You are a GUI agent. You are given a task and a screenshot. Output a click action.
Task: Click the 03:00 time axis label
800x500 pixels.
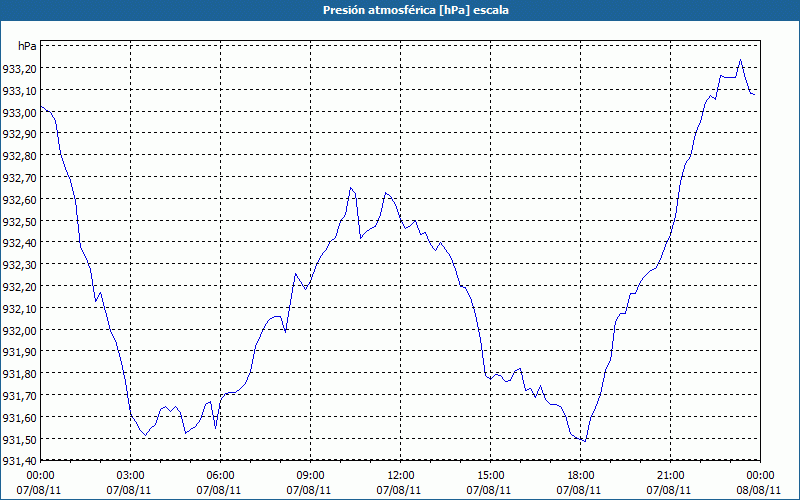[x=131, y=476]
